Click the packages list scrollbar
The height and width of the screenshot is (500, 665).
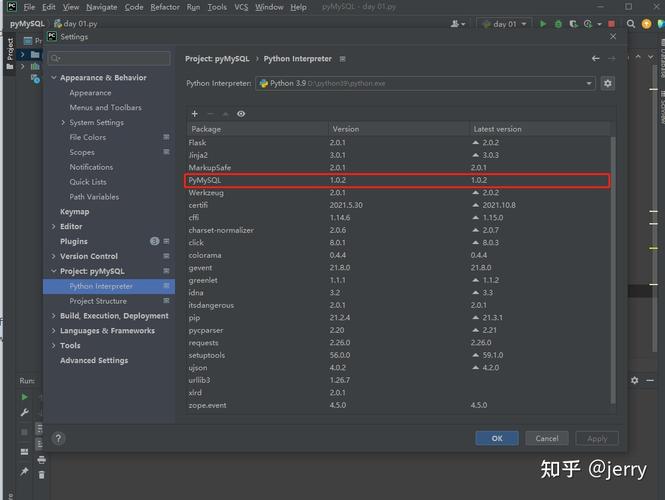pyautogui.click(x=613, y=270)
